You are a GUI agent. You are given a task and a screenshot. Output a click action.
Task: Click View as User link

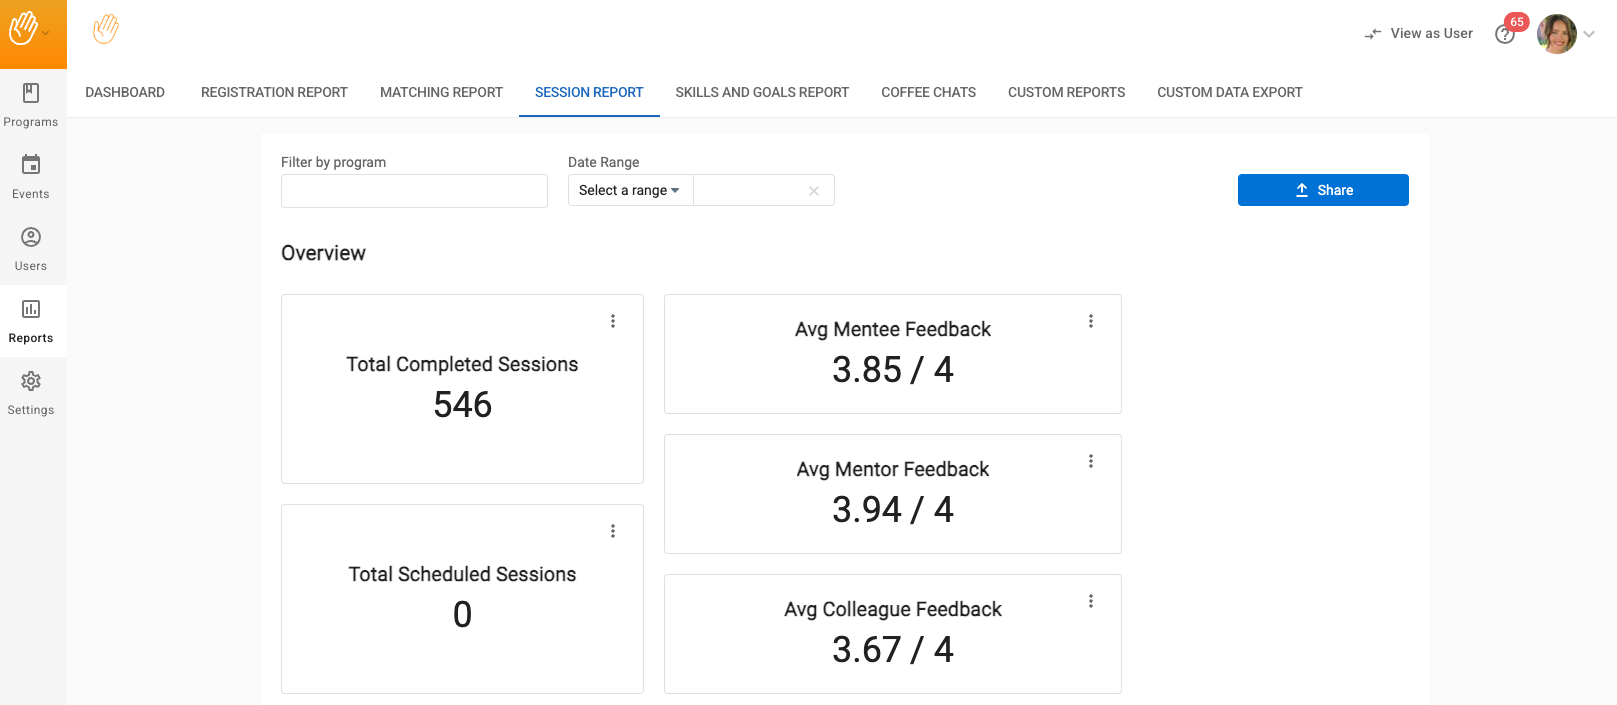click(x=1419, y=34)
